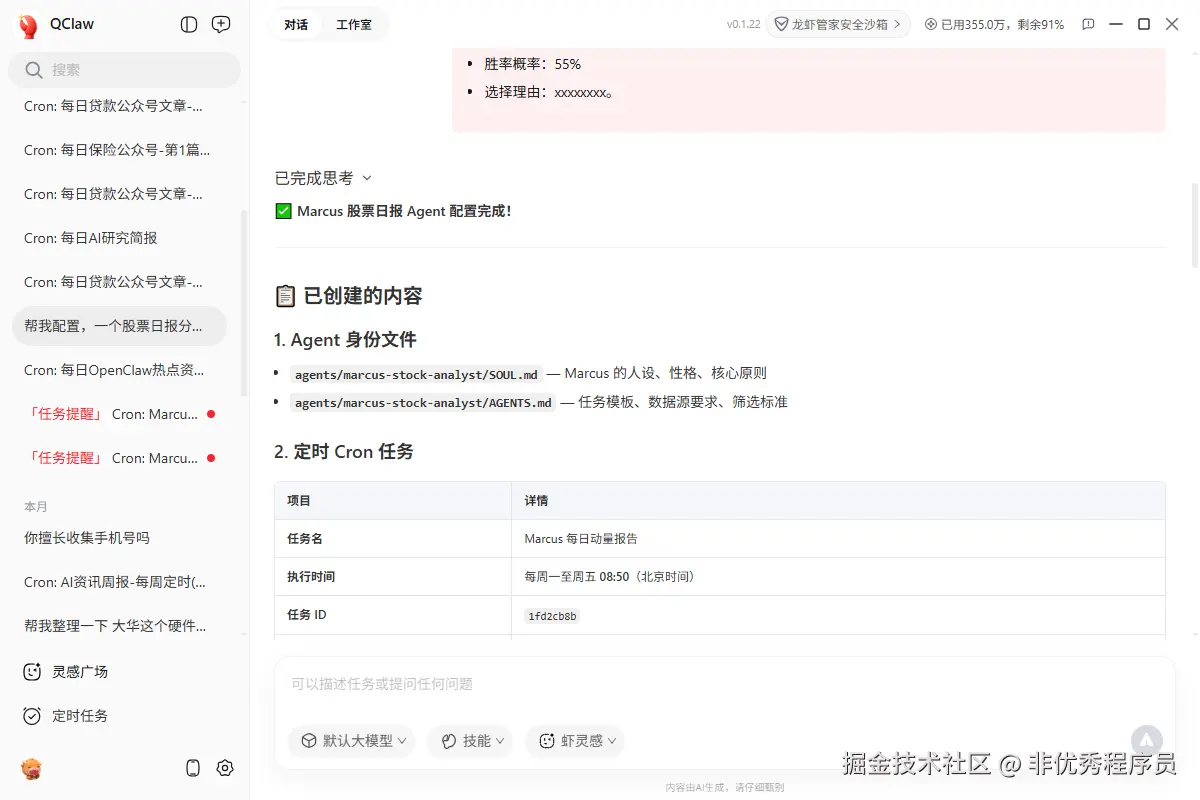Viewport: 1200px width, 800px height.
Task: Click the 定时任务 clock icon
Action: [32, 716]
